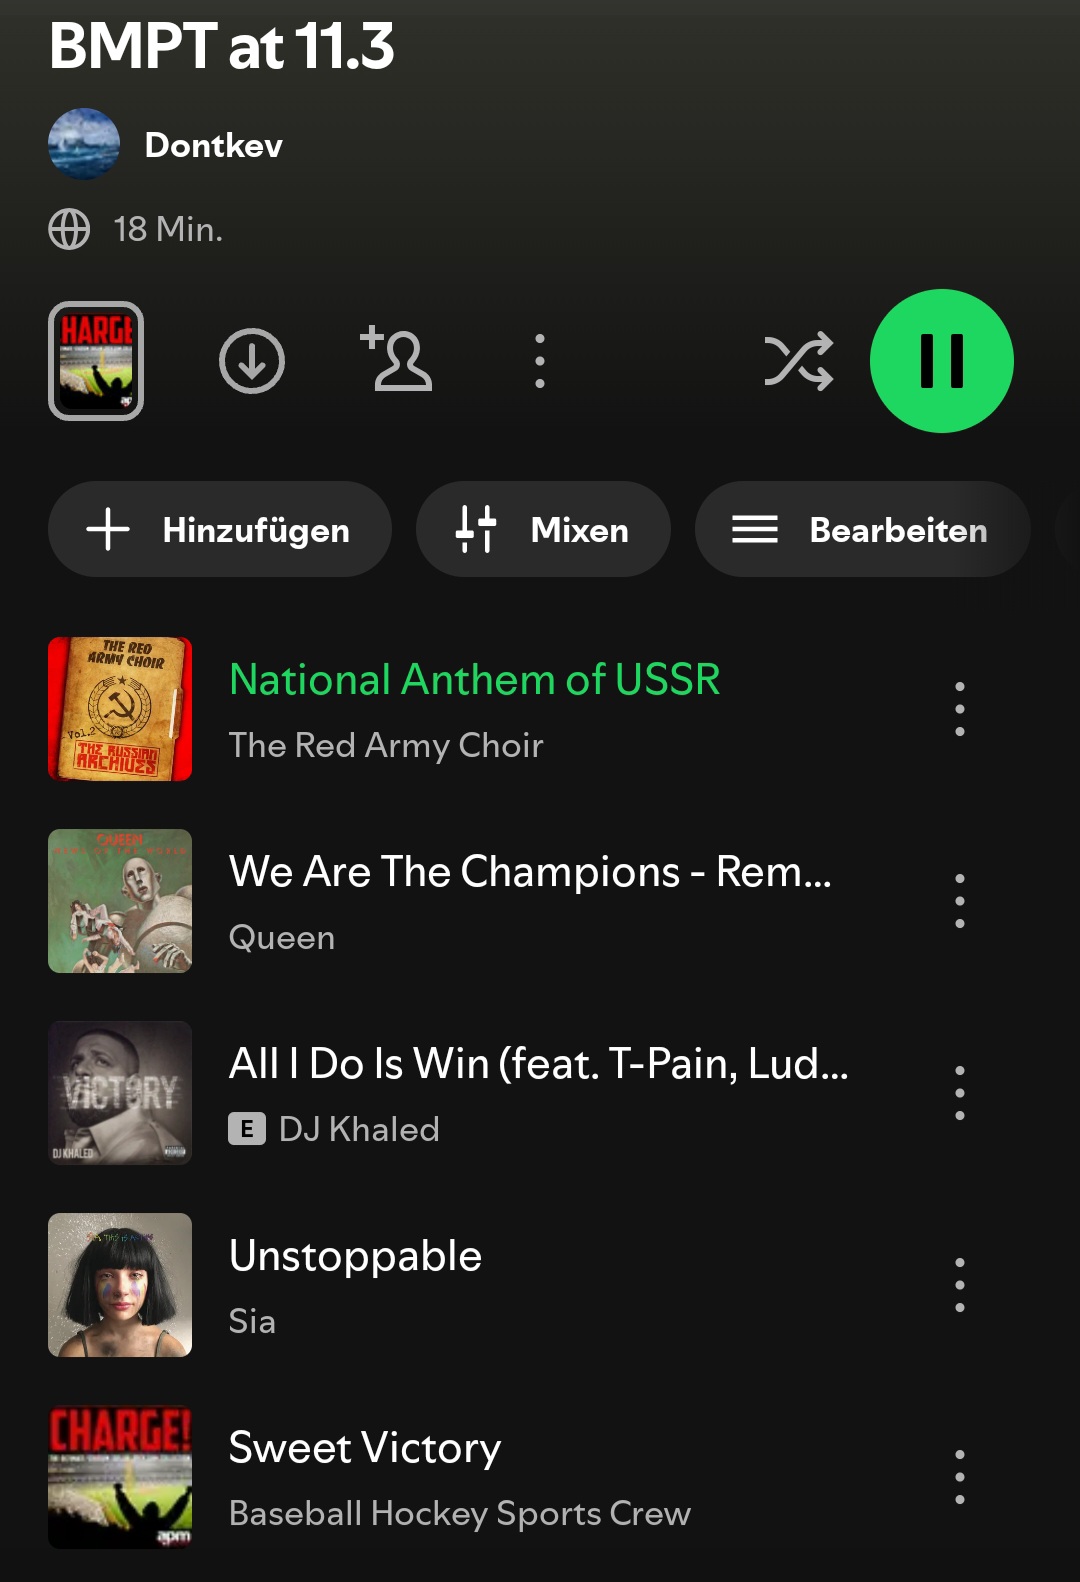
Task: Open the playlist cover preview thumbnail
Action: (x=96, y=361)
